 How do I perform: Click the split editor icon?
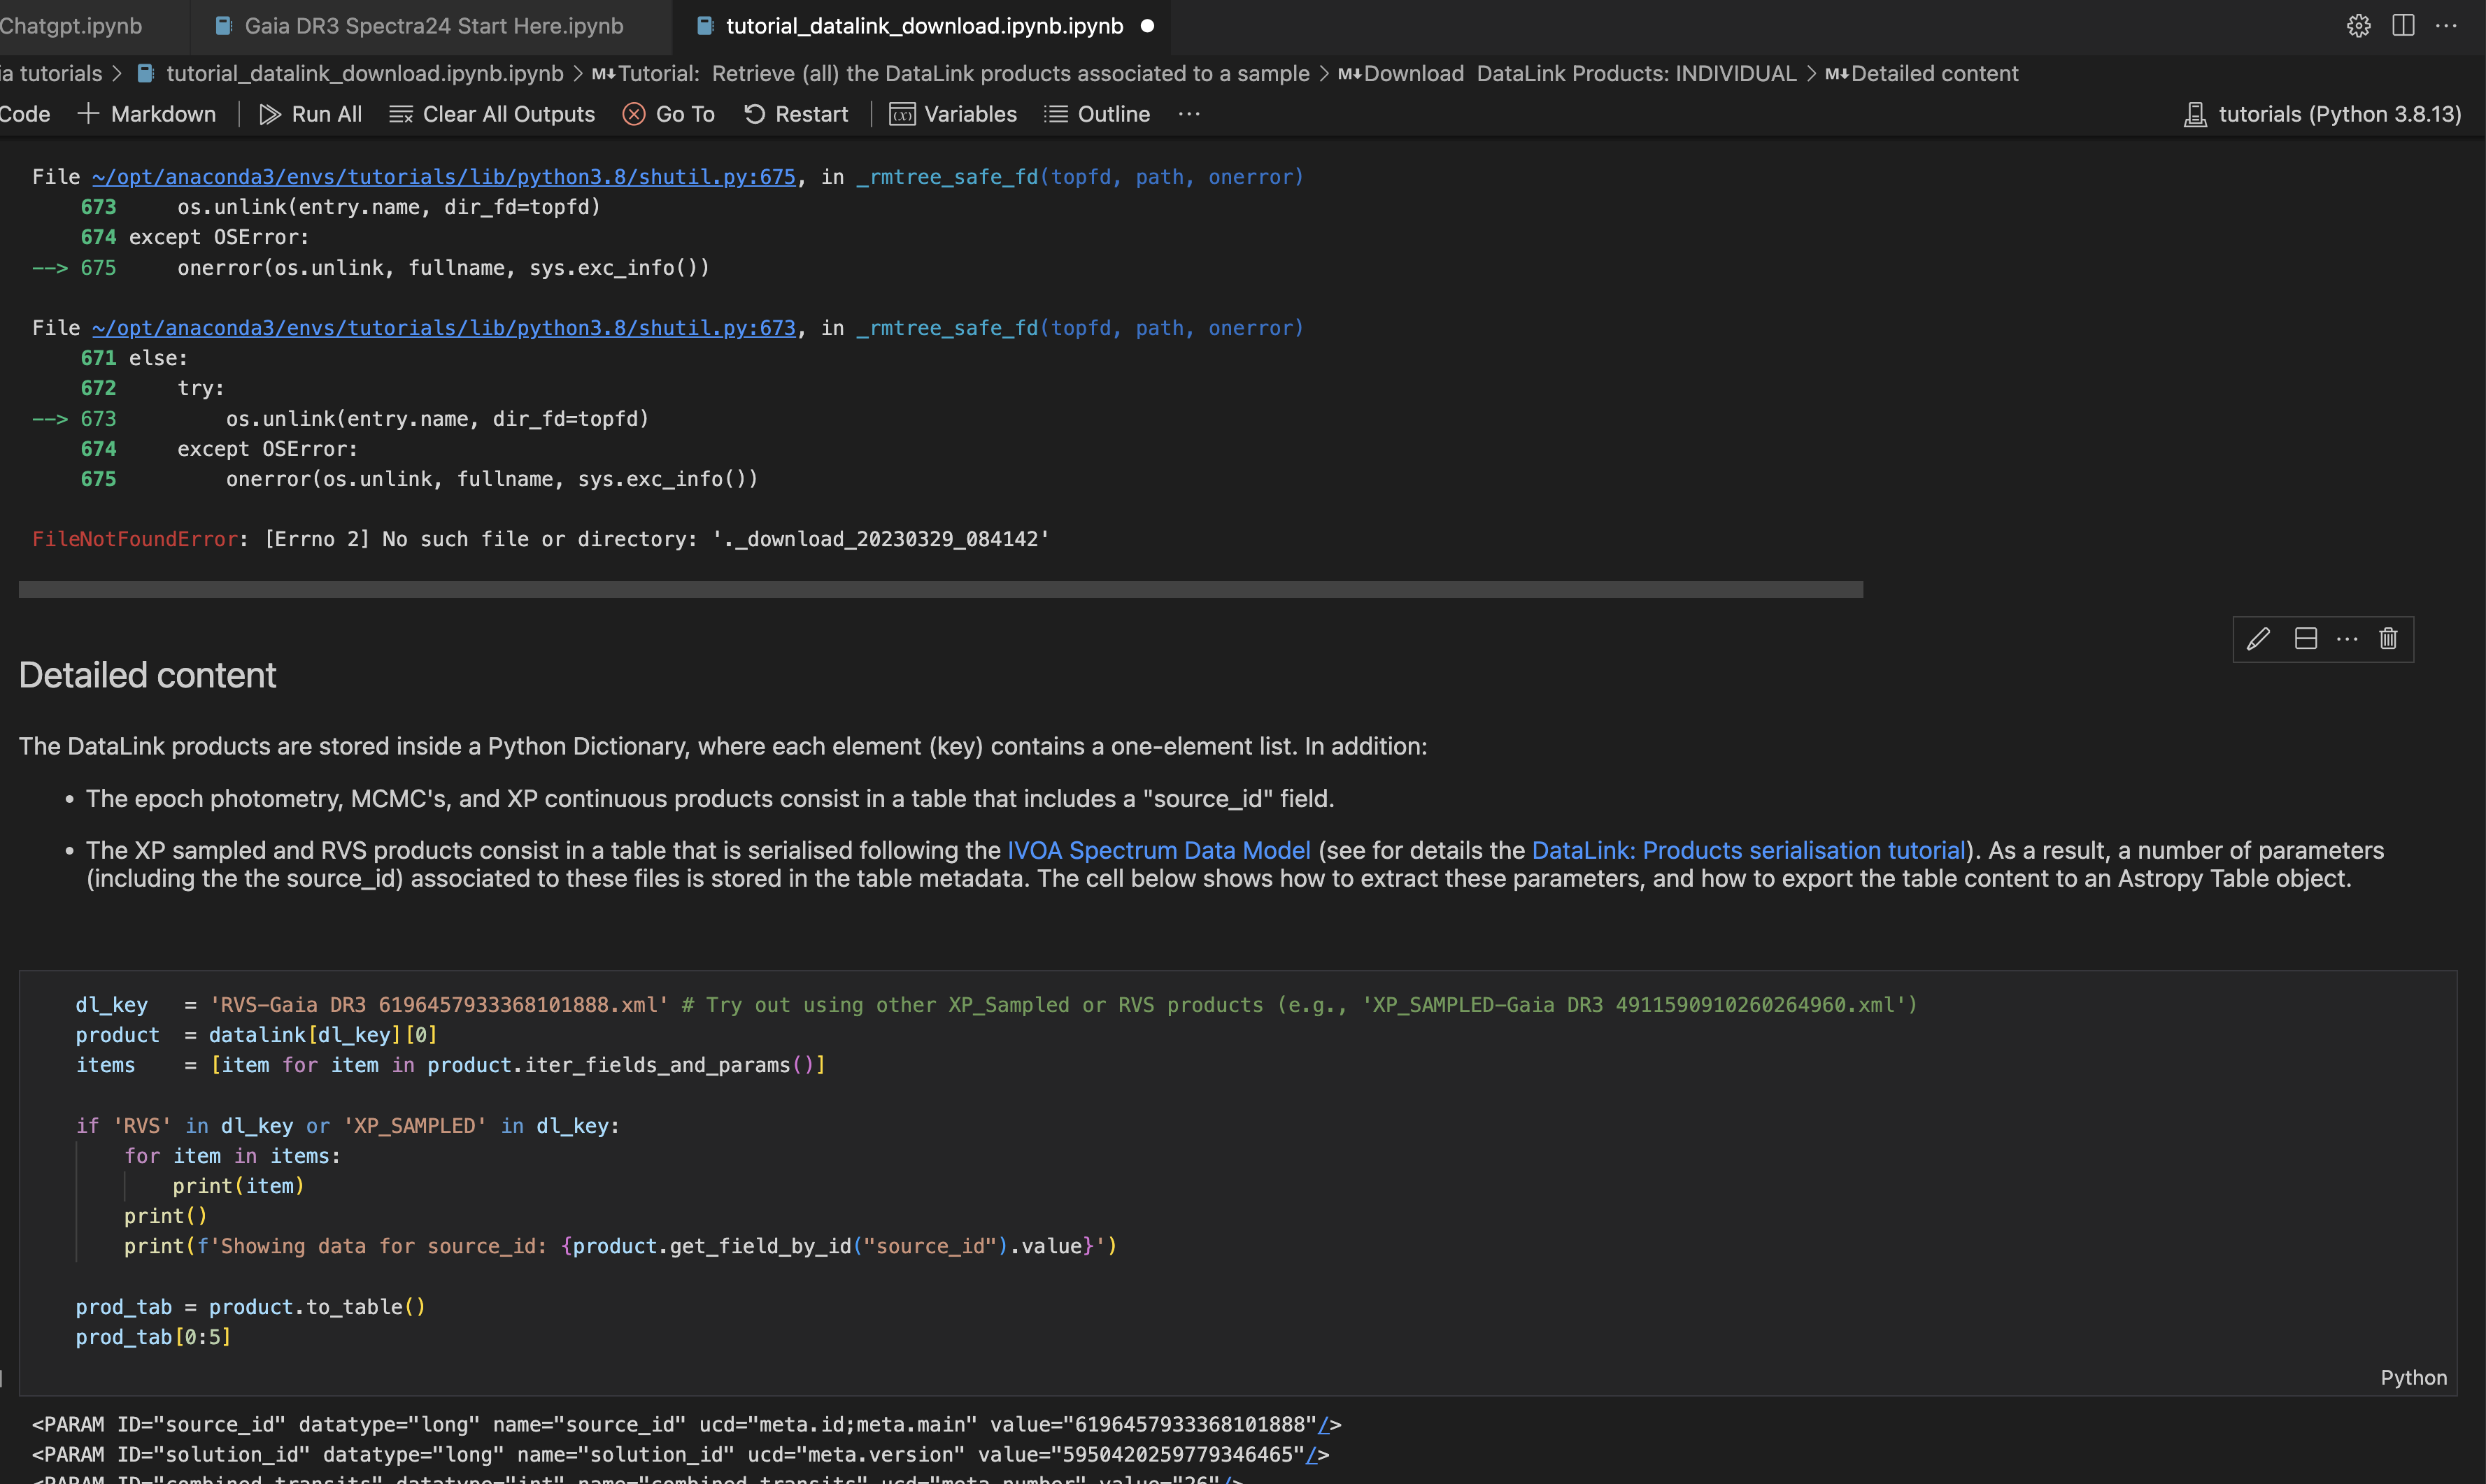[x=2403, y=26]
